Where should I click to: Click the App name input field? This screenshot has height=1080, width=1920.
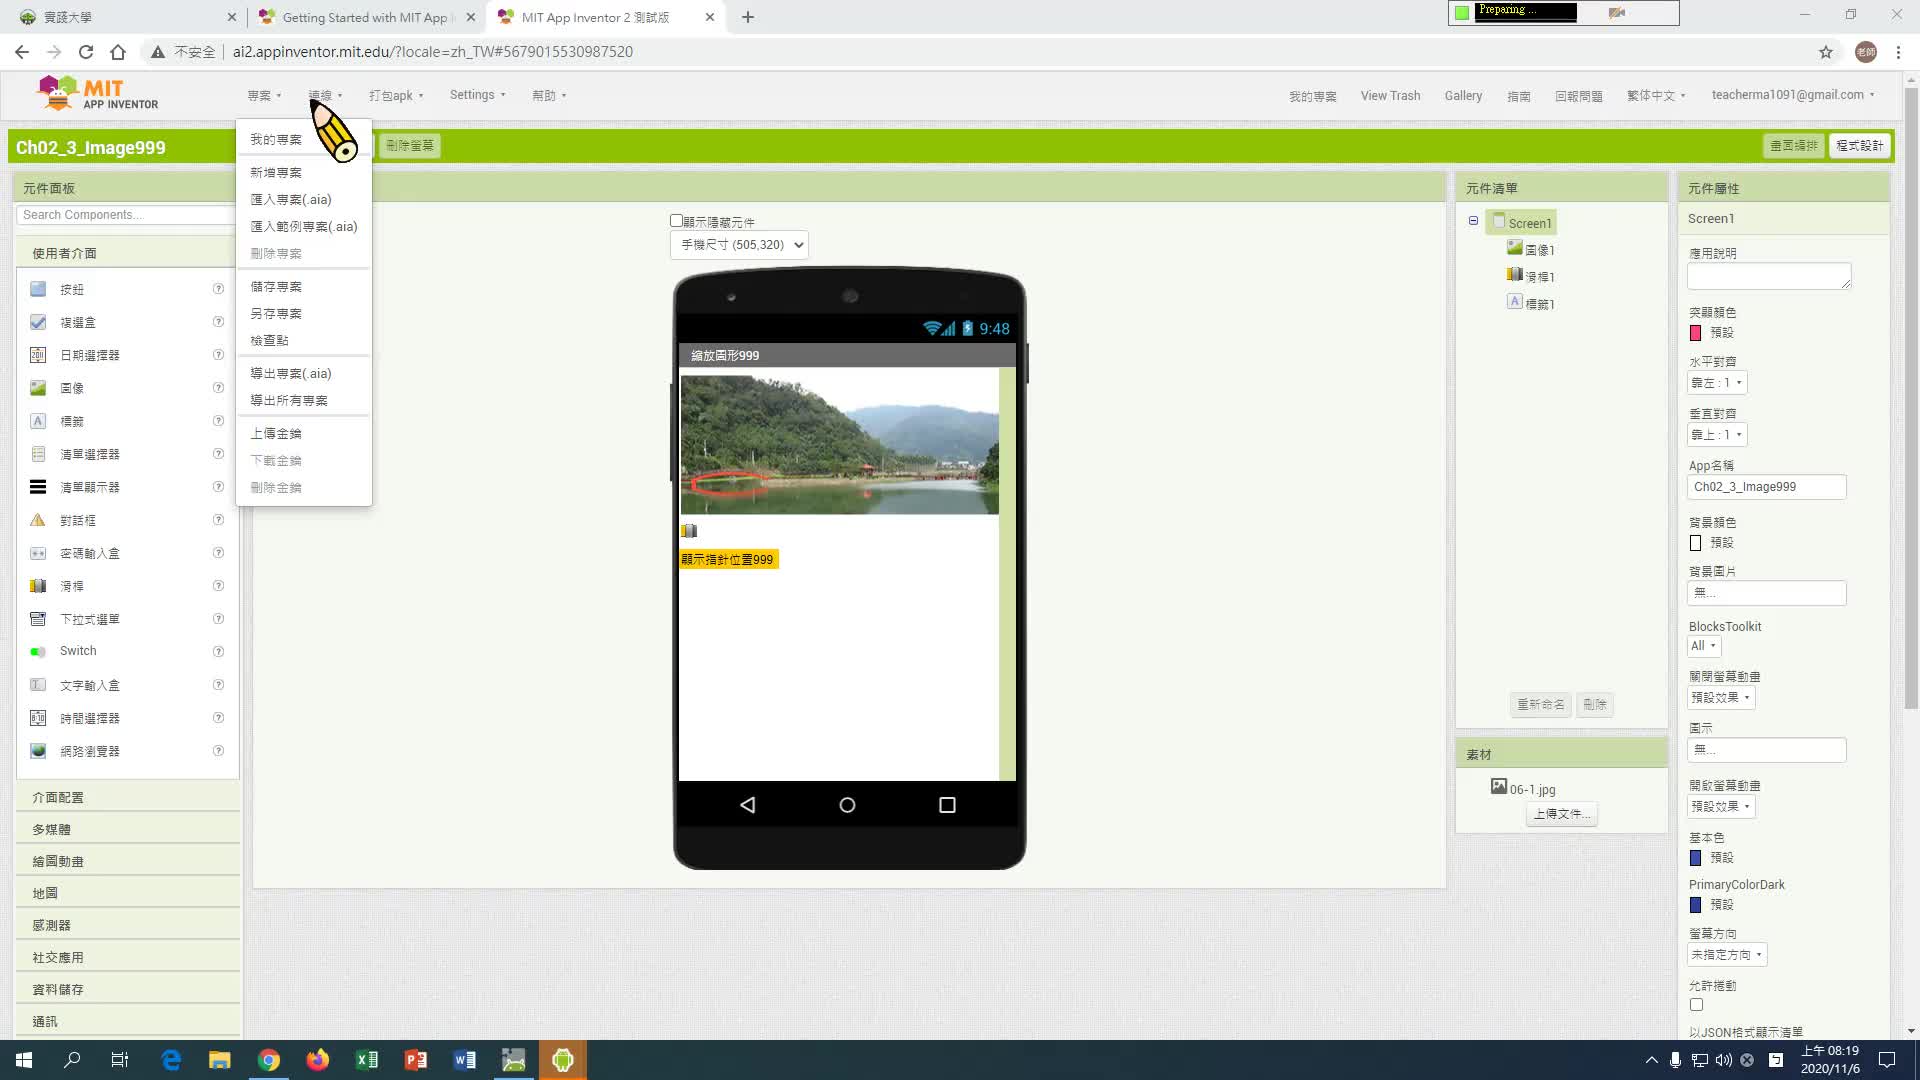tap(1766, 487)
